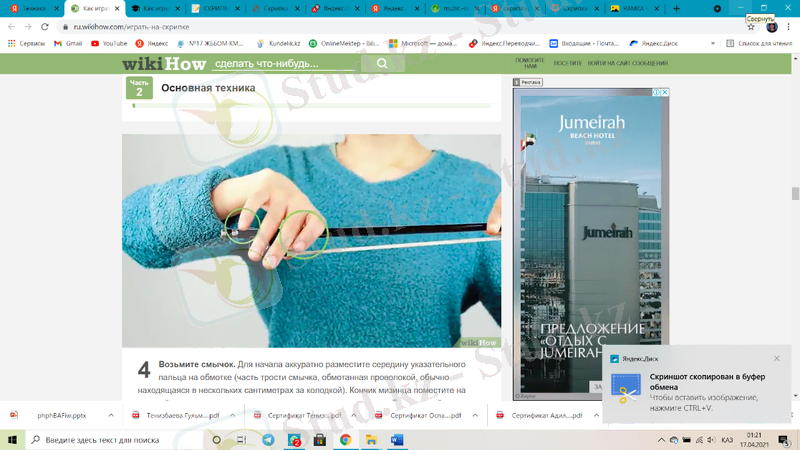This screenshot has height=450, width=800.
Task: Open the Gmail bookmark
Action: [68, 43]
